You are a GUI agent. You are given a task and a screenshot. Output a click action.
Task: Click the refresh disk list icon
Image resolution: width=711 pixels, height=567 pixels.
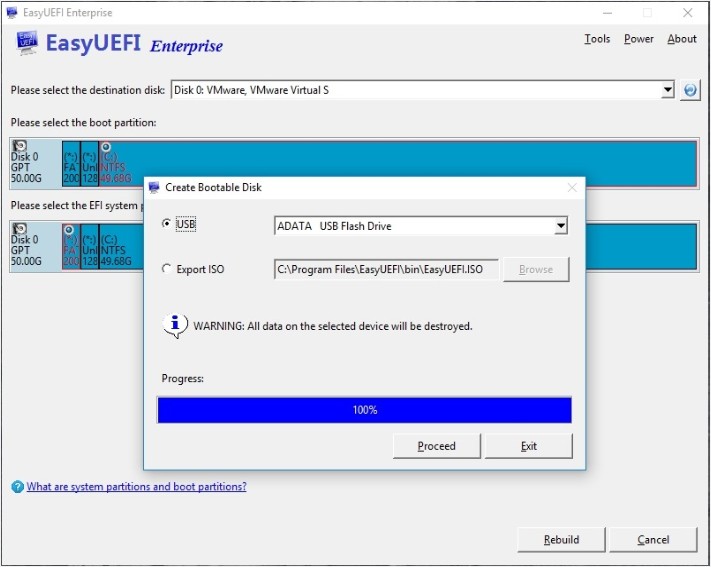click(690, 90)
